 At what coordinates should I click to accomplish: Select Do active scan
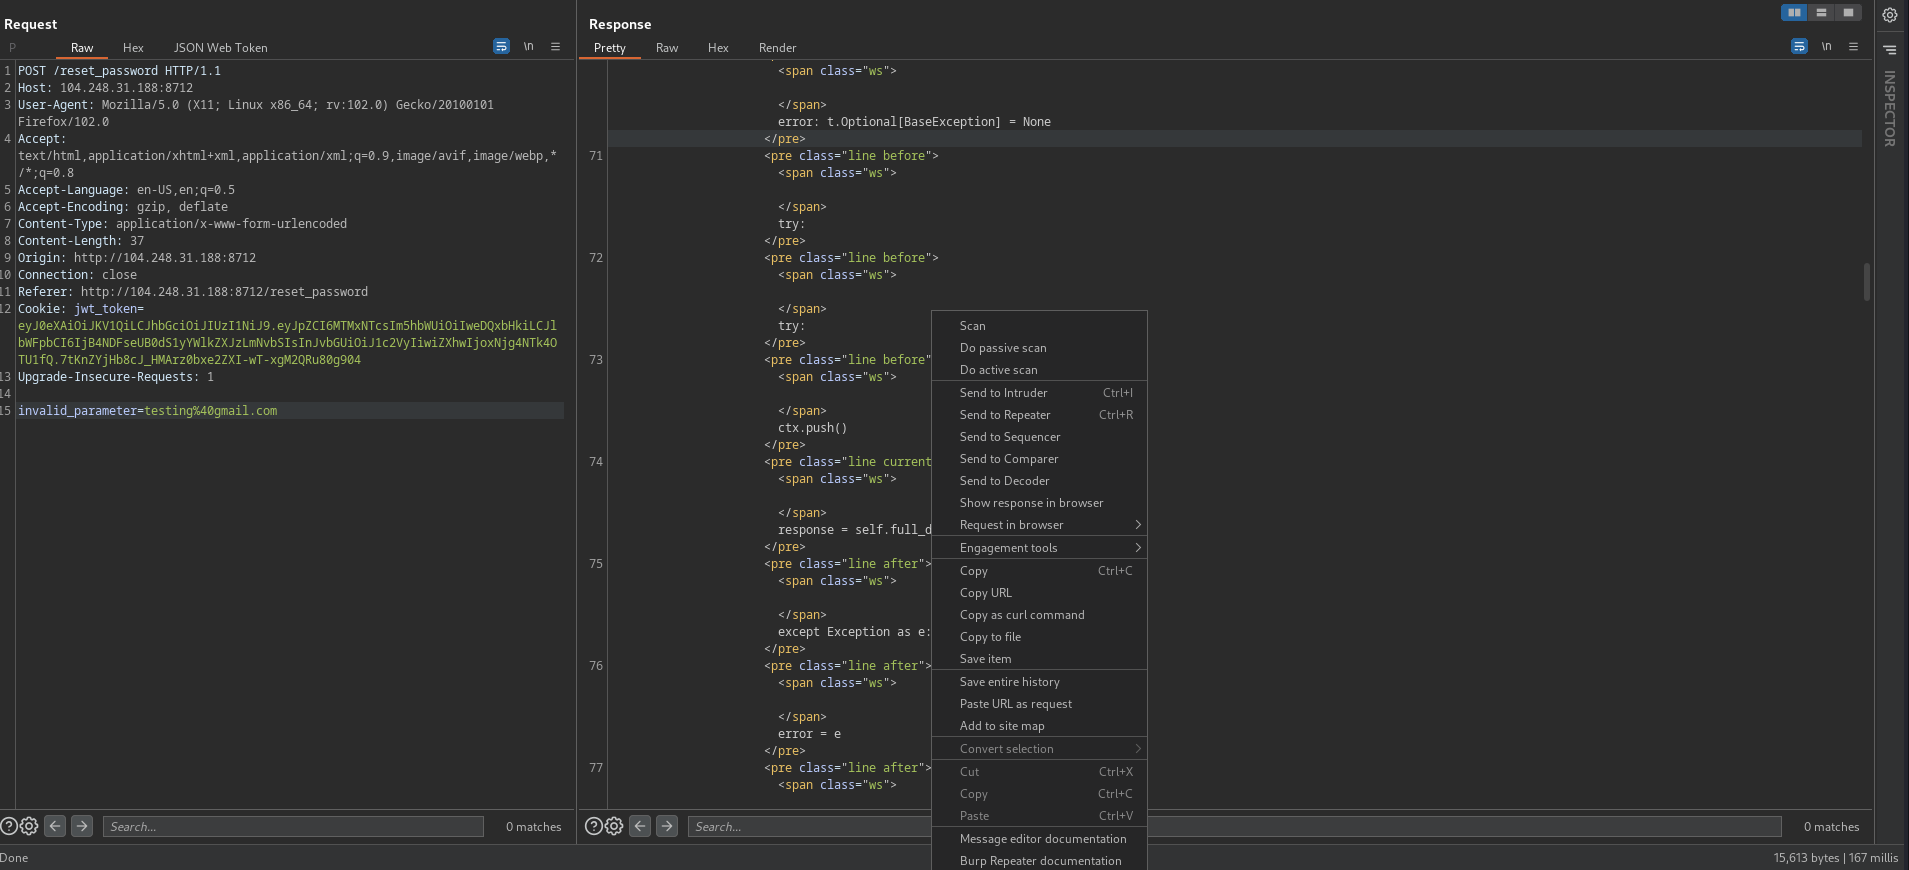[1039, 370]
